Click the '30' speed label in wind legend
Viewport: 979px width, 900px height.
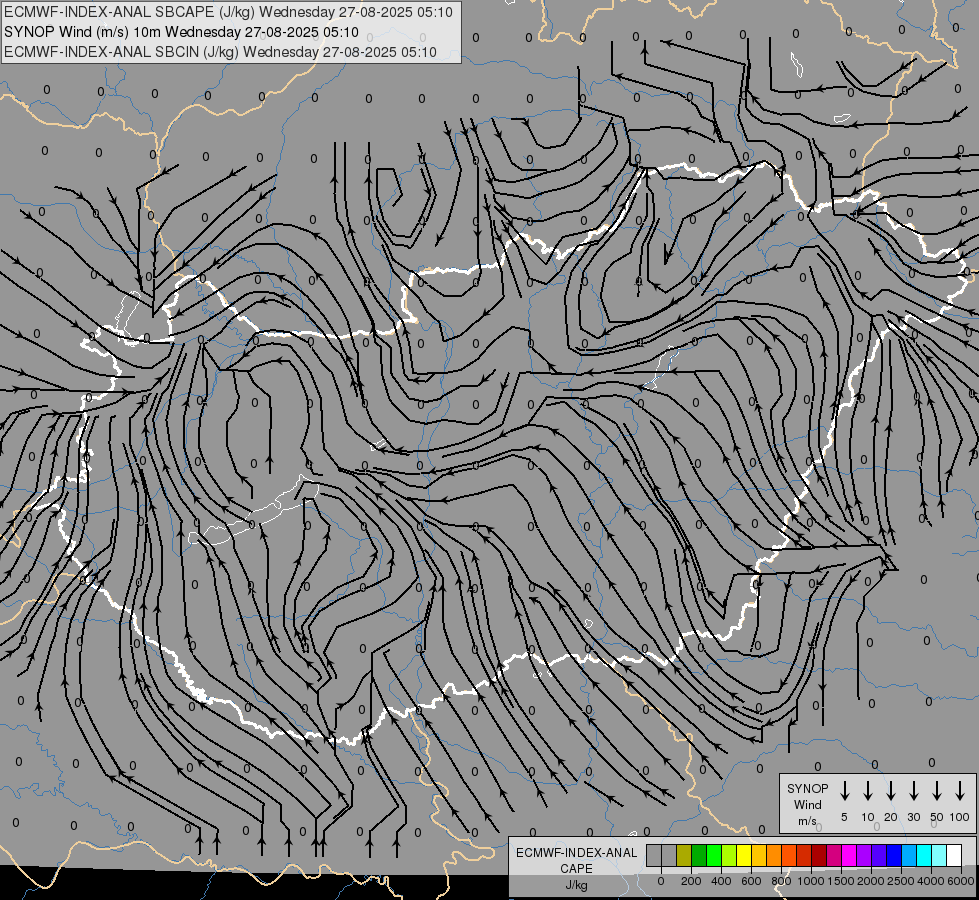913,817
